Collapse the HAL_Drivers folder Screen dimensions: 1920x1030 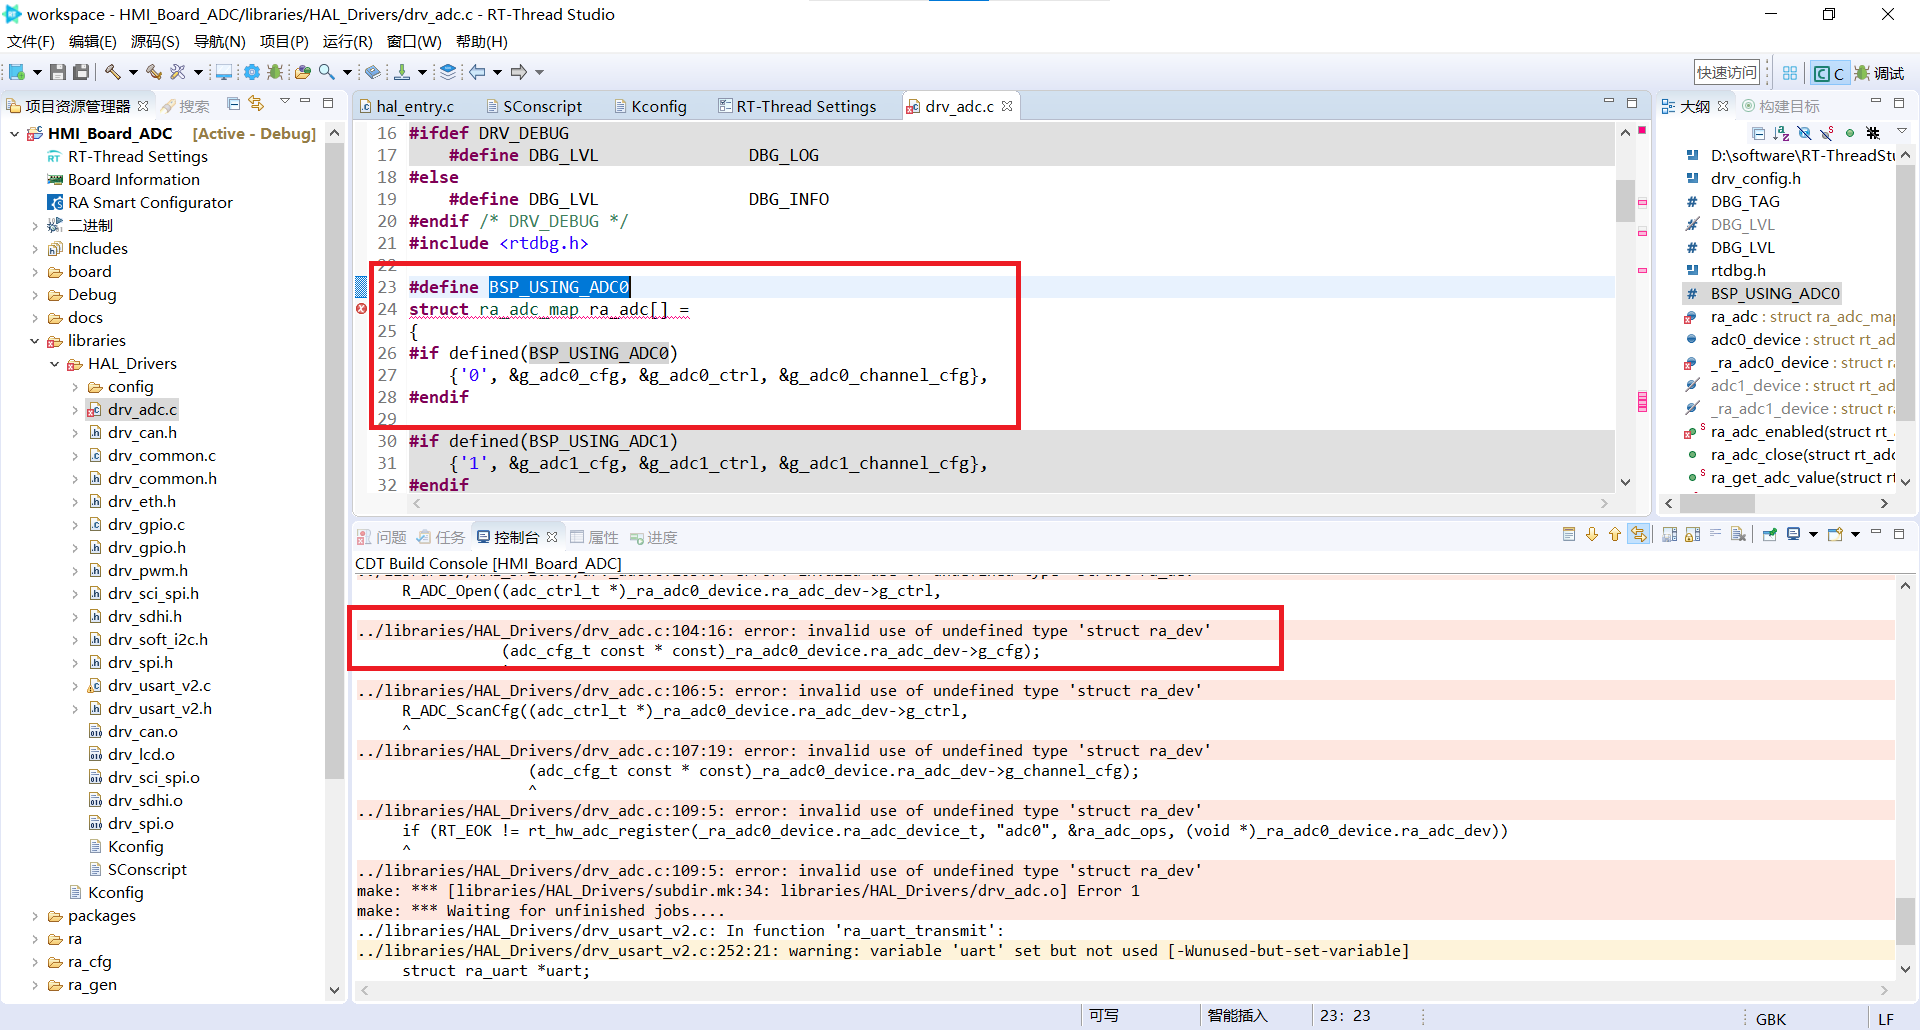click(55, 364)
